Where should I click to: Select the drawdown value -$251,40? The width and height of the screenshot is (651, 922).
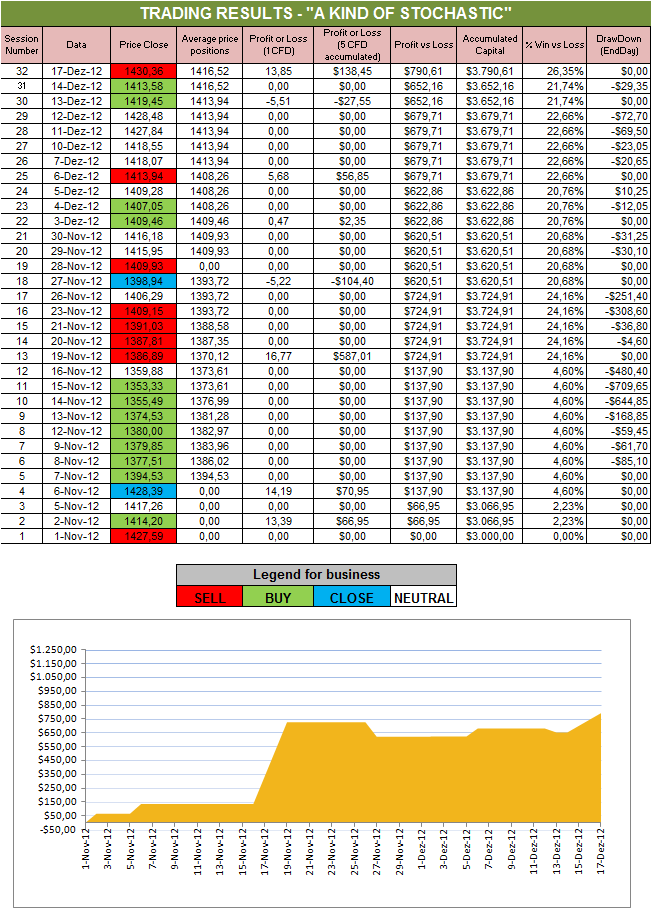[619, 296]
